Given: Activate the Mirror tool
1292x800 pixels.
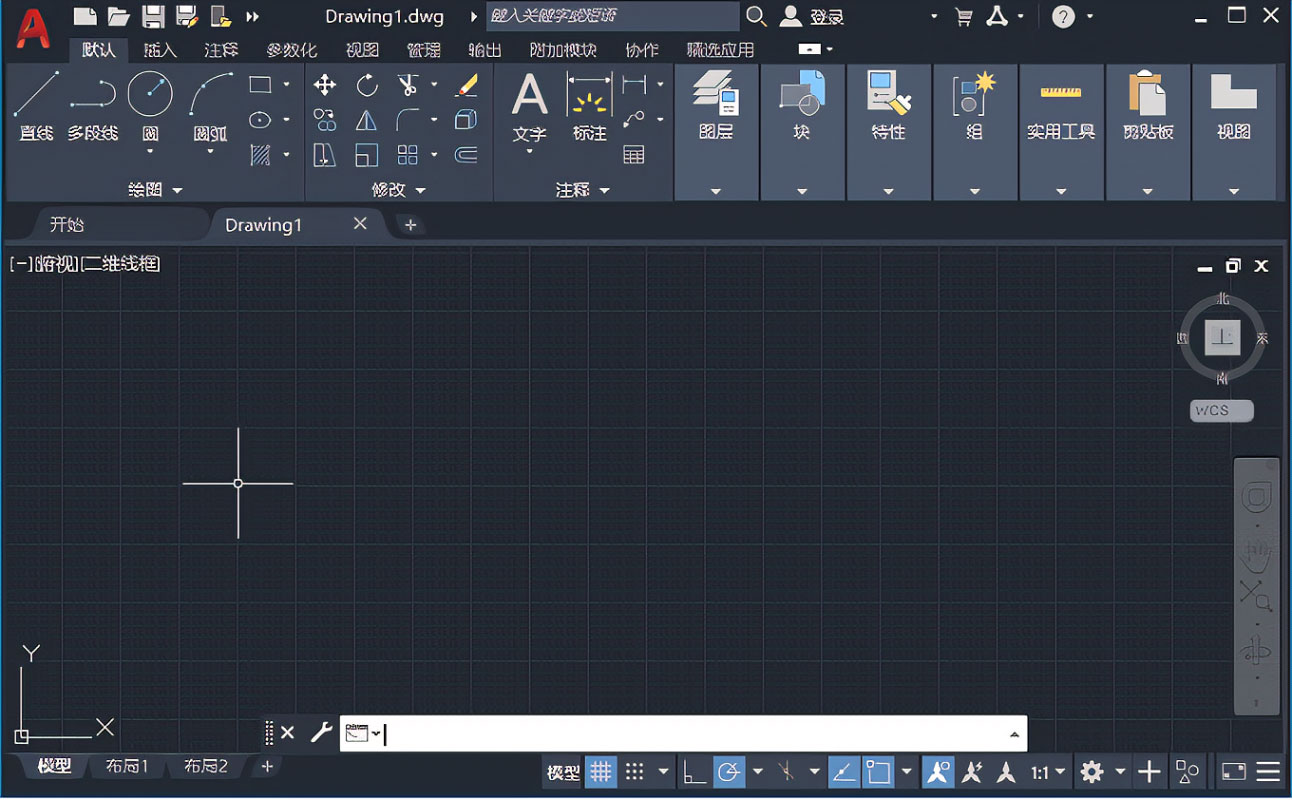Looking at the screenshot, I should (367, 120).
